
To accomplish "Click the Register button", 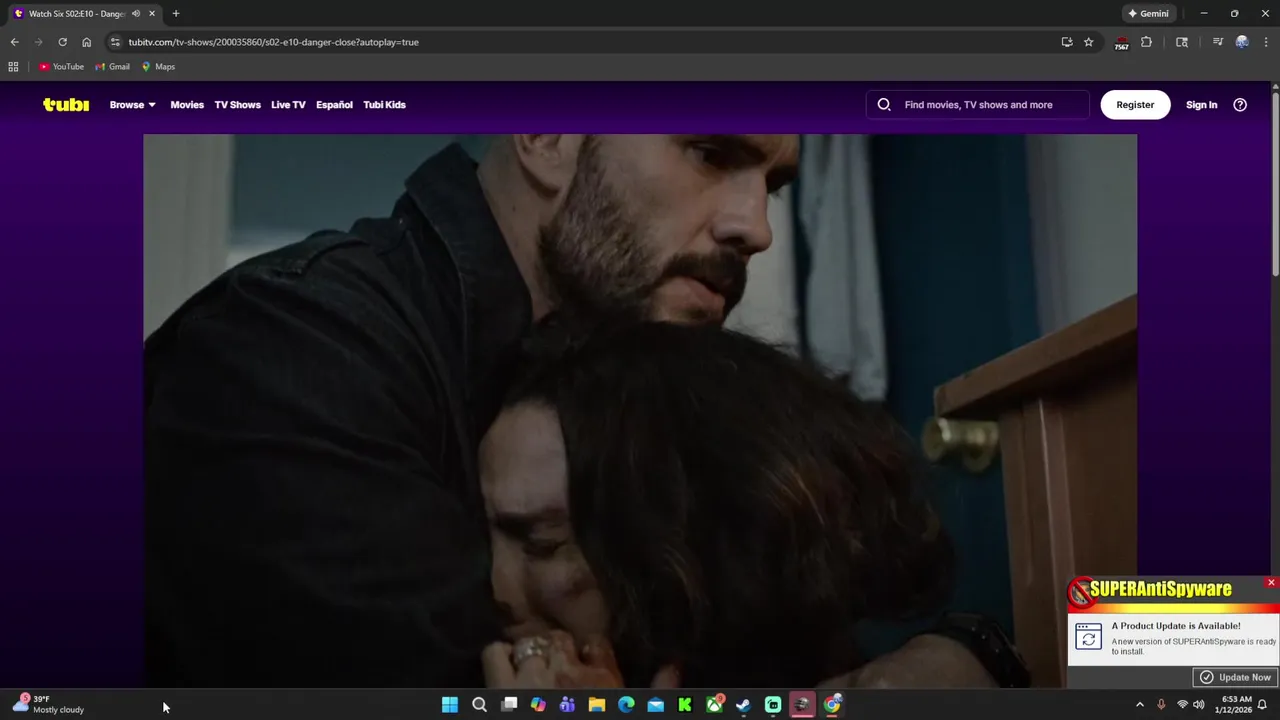I will 1135,105.
